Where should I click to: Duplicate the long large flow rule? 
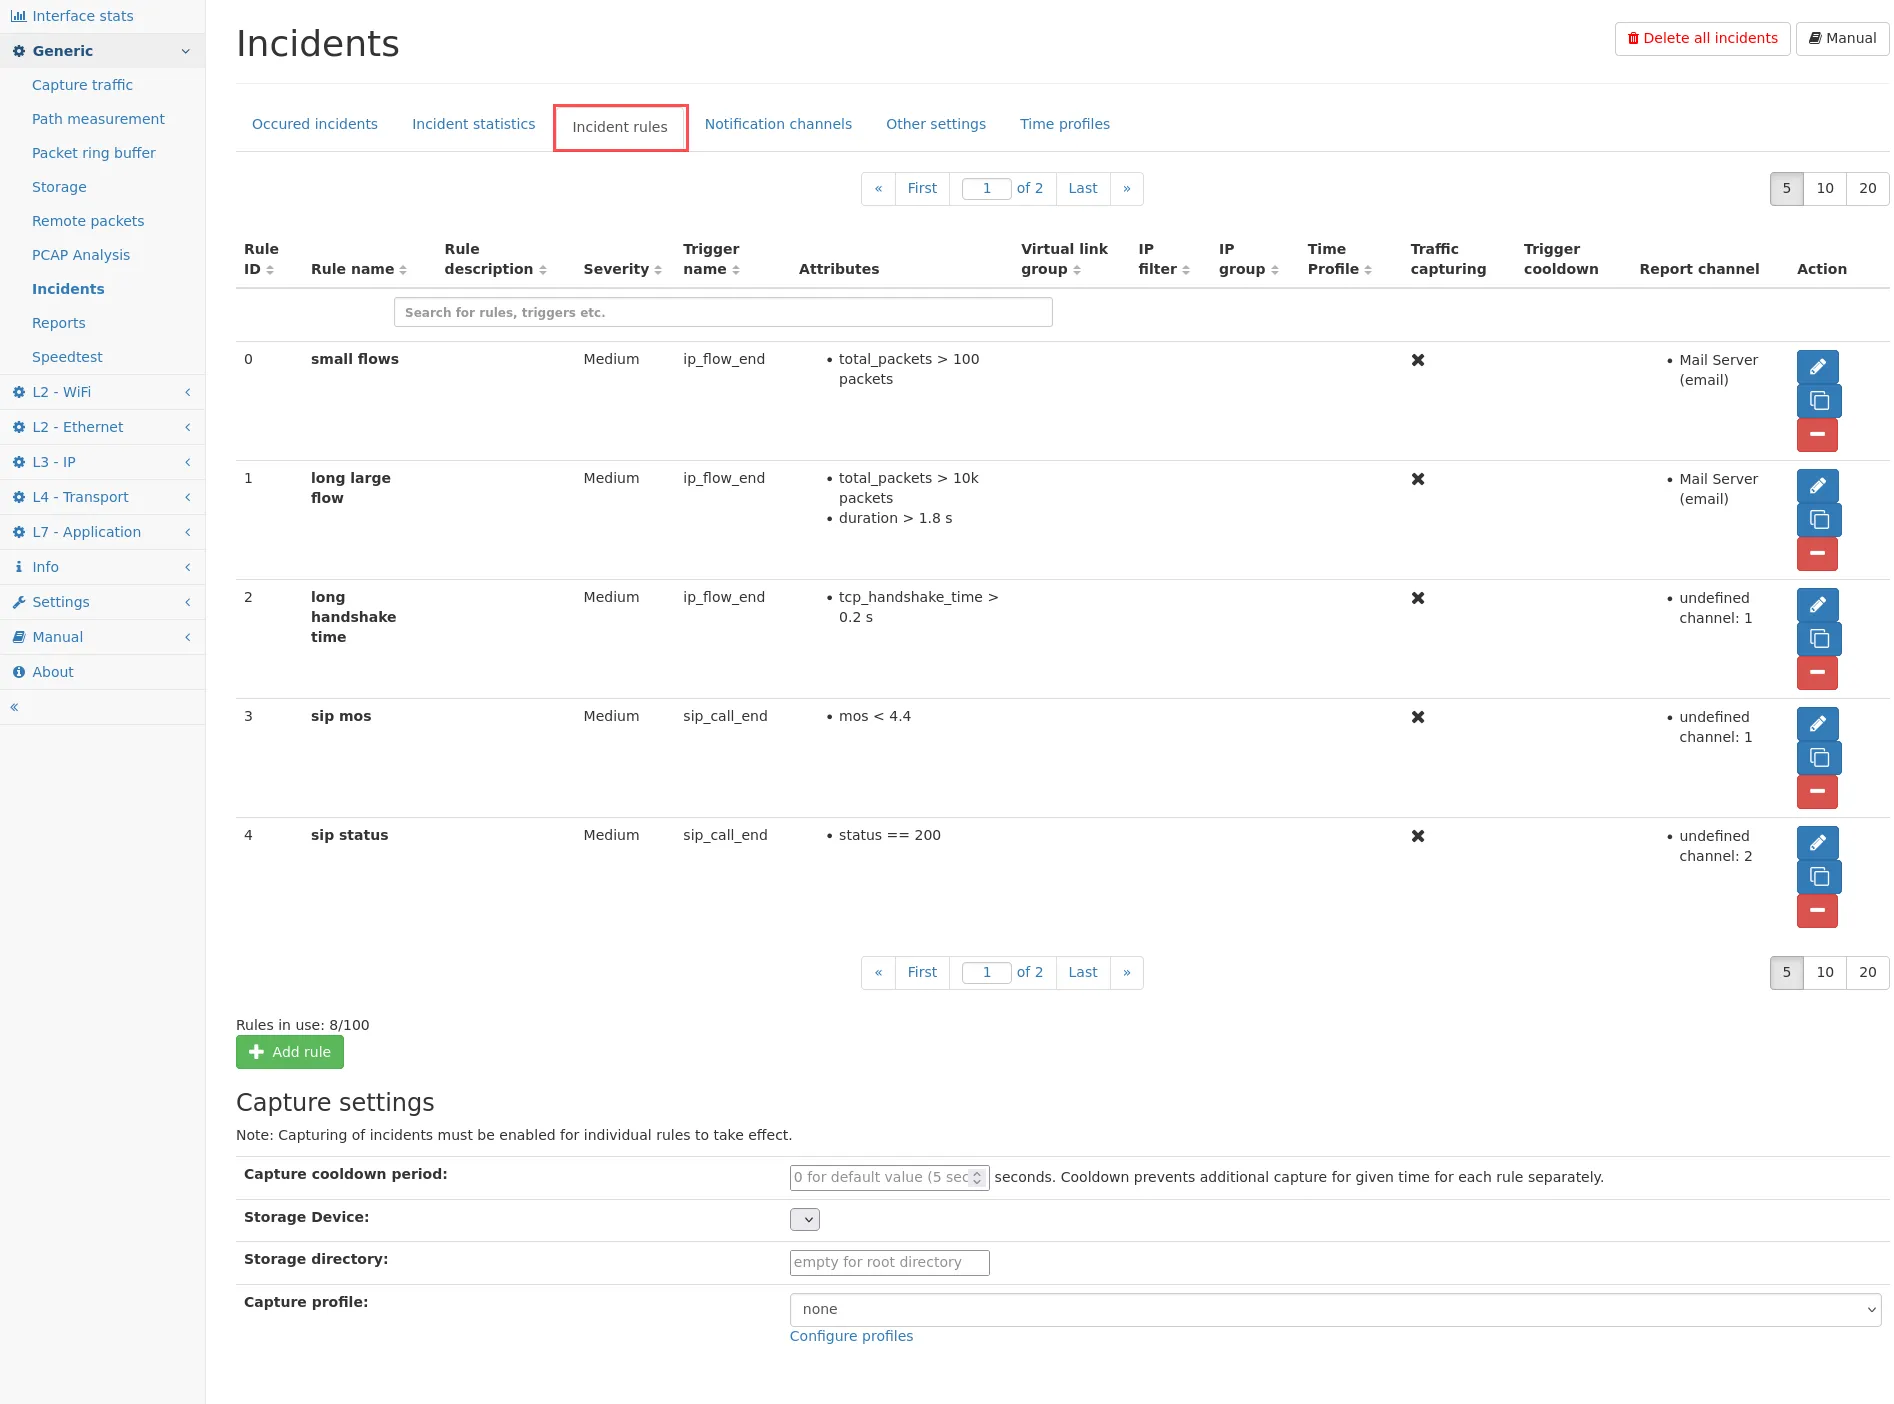tap(1817, 520)
